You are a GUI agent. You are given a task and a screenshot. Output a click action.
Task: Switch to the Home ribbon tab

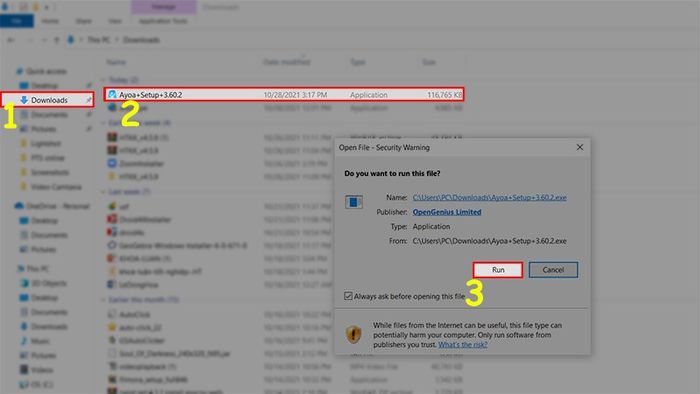click(x=50, y=21)
